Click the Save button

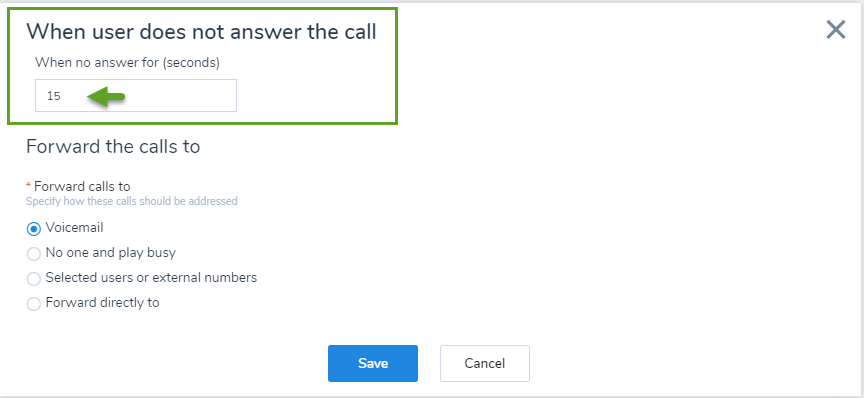373,363
